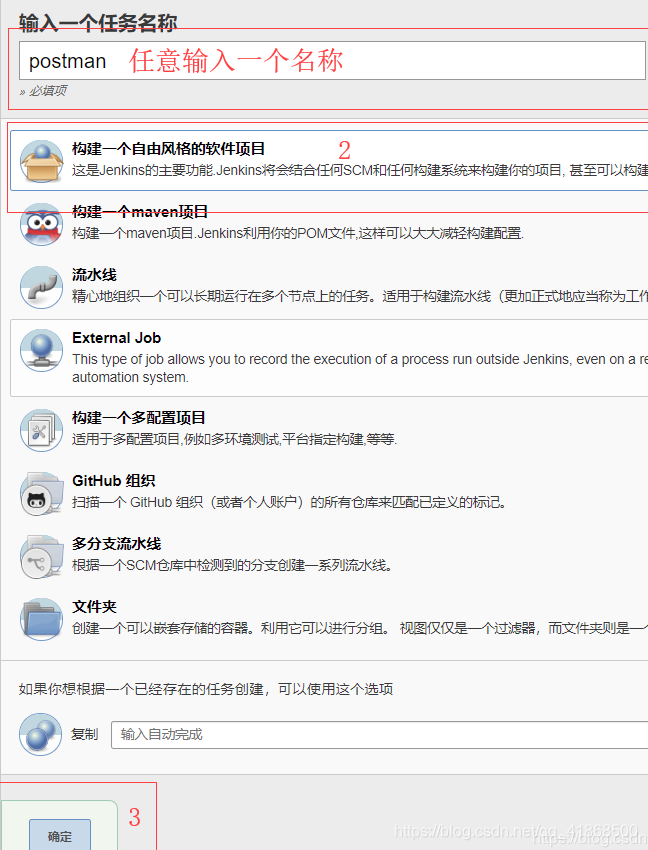Select 构建一个自由风格的软件项目 title
The width and height of the screenshot is (648, 850).
[168, 149]
